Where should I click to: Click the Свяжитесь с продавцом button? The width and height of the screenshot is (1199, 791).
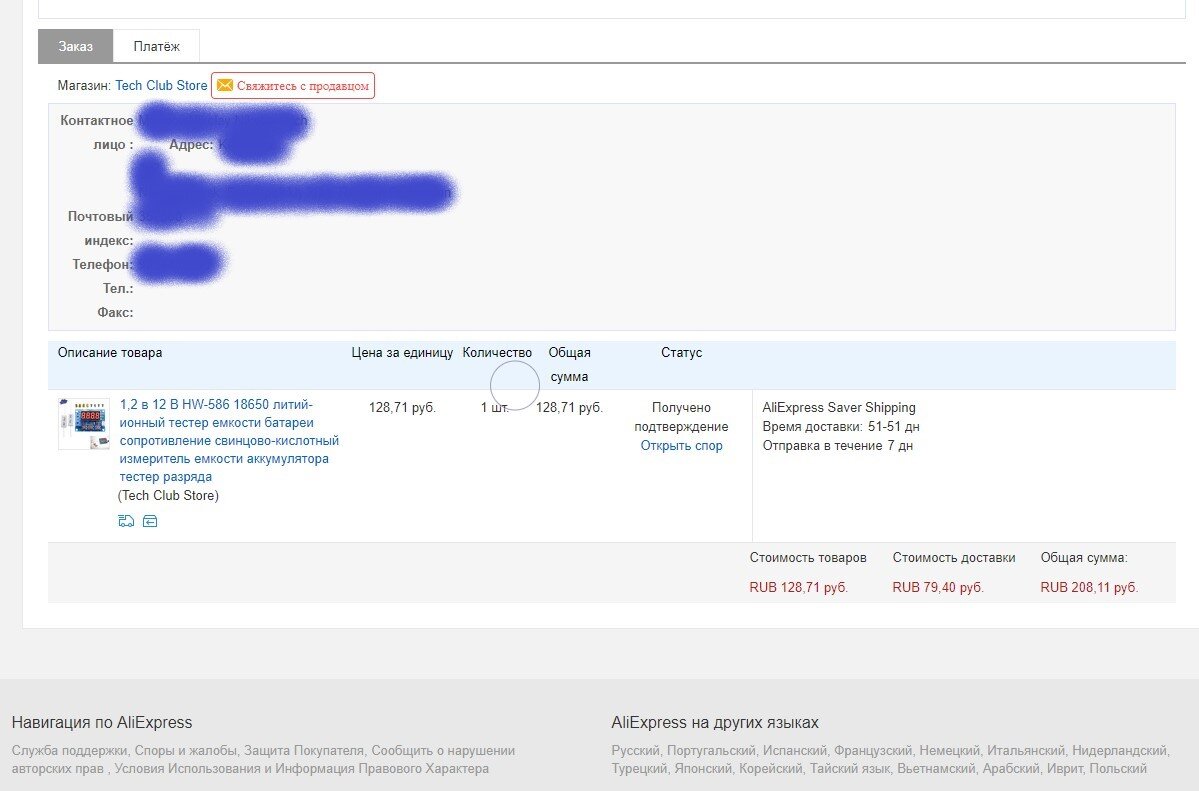[x=293, y=86]
